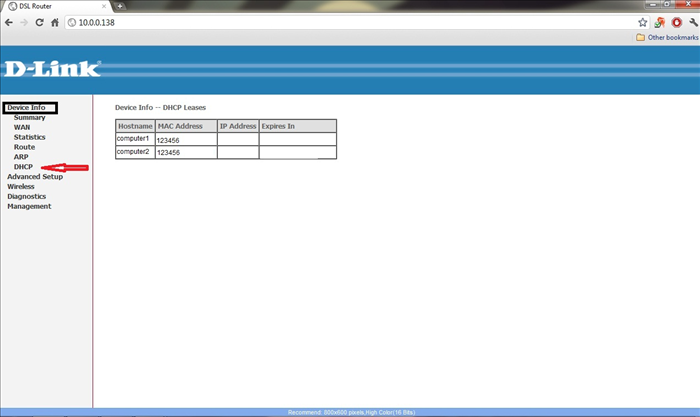Close the DSL Router tab
This screenshot has height=417, width=700.
(x=105, y=6)
